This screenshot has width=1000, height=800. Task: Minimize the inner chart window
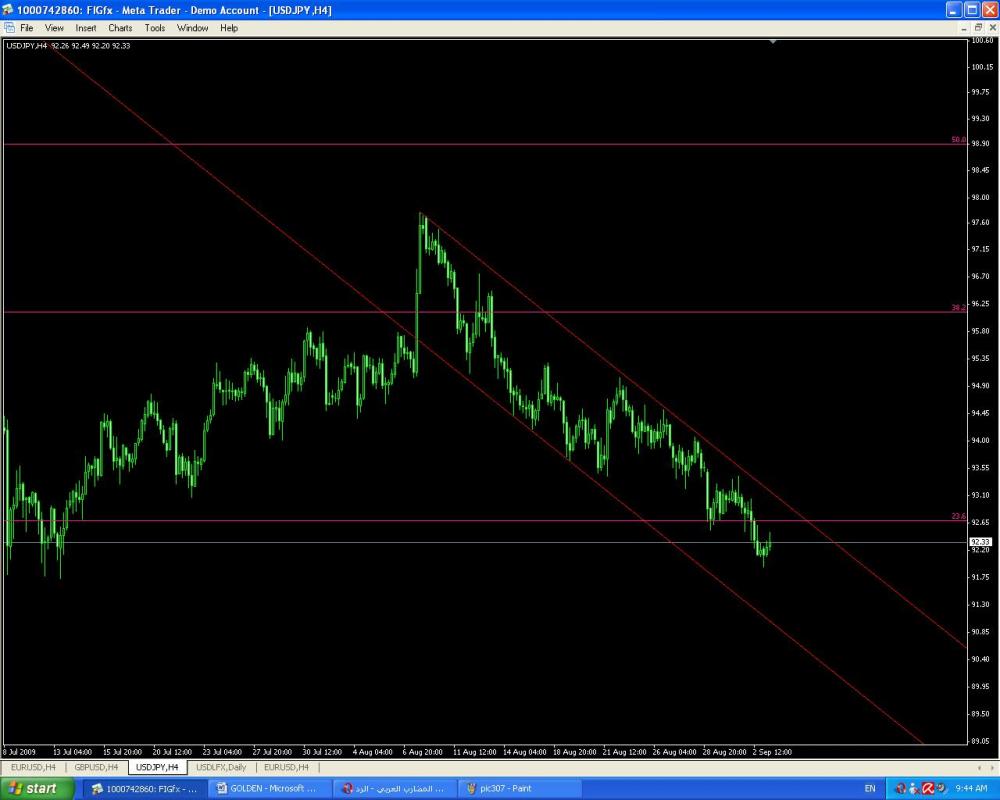coord(964,27)
